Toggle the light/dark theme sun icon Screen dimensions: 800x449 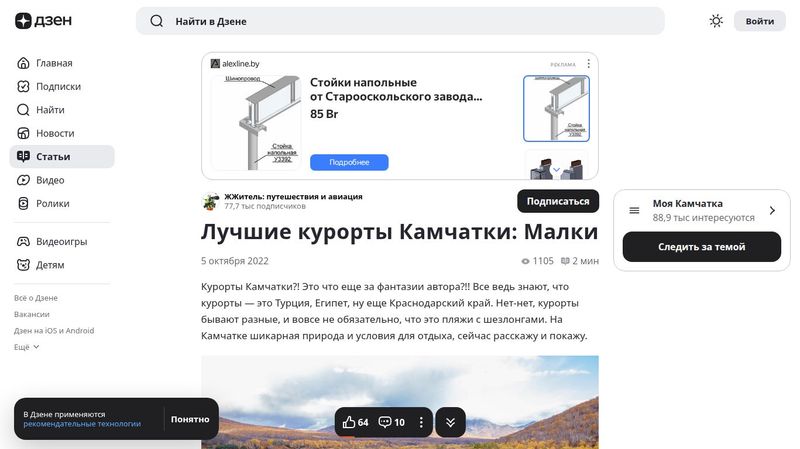716,21
